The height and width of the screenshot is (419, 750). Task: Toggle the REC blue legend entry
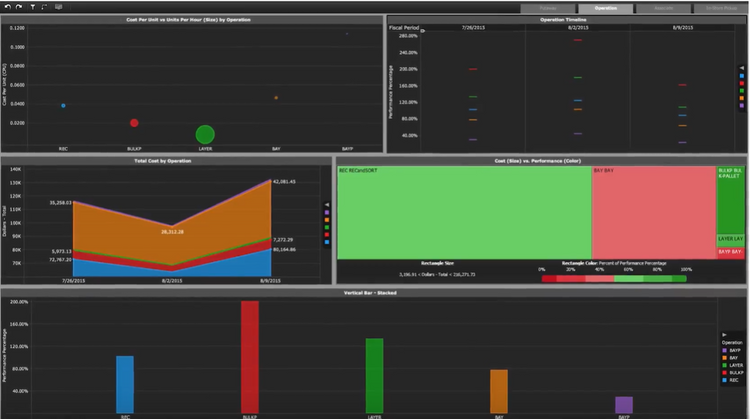(x=723, y=380)
